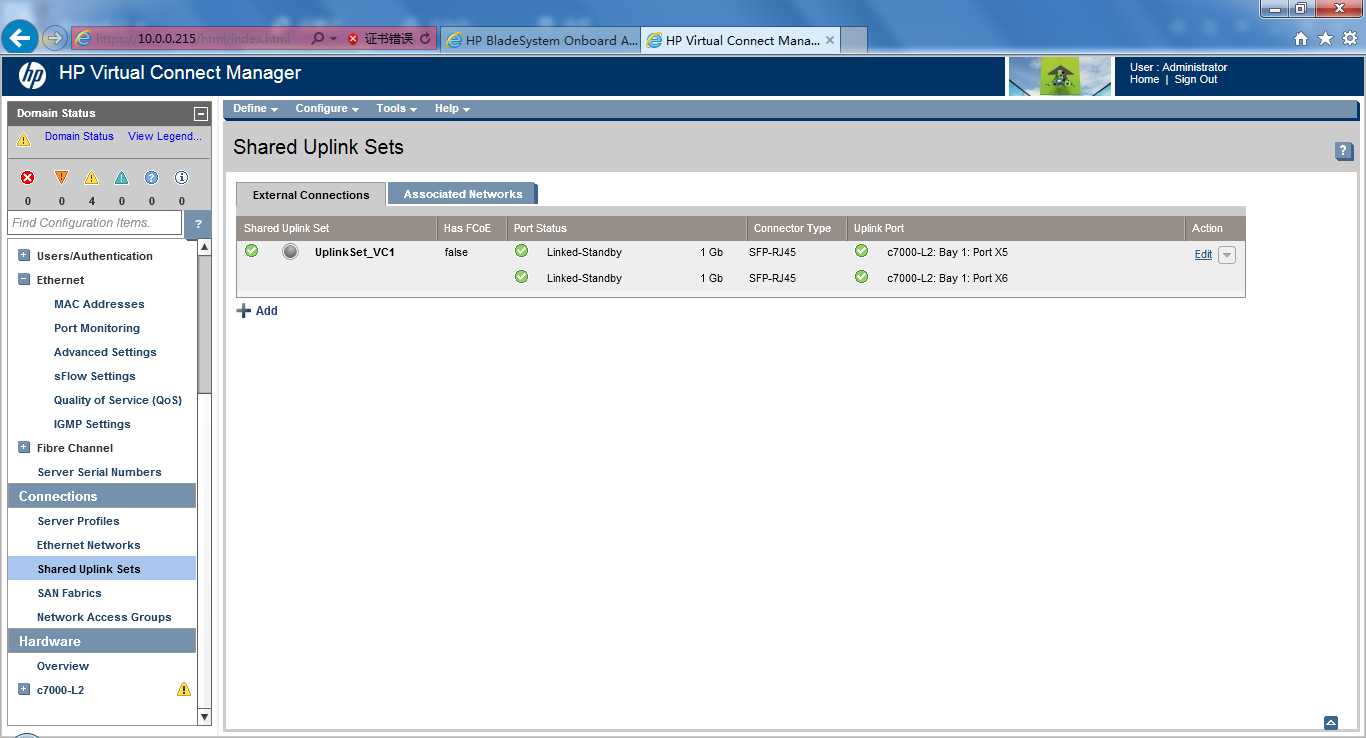The height and width of the screenshot is (738, 1366).
Task: Click the Sign Out link
Action: (x=1196, y=80)
